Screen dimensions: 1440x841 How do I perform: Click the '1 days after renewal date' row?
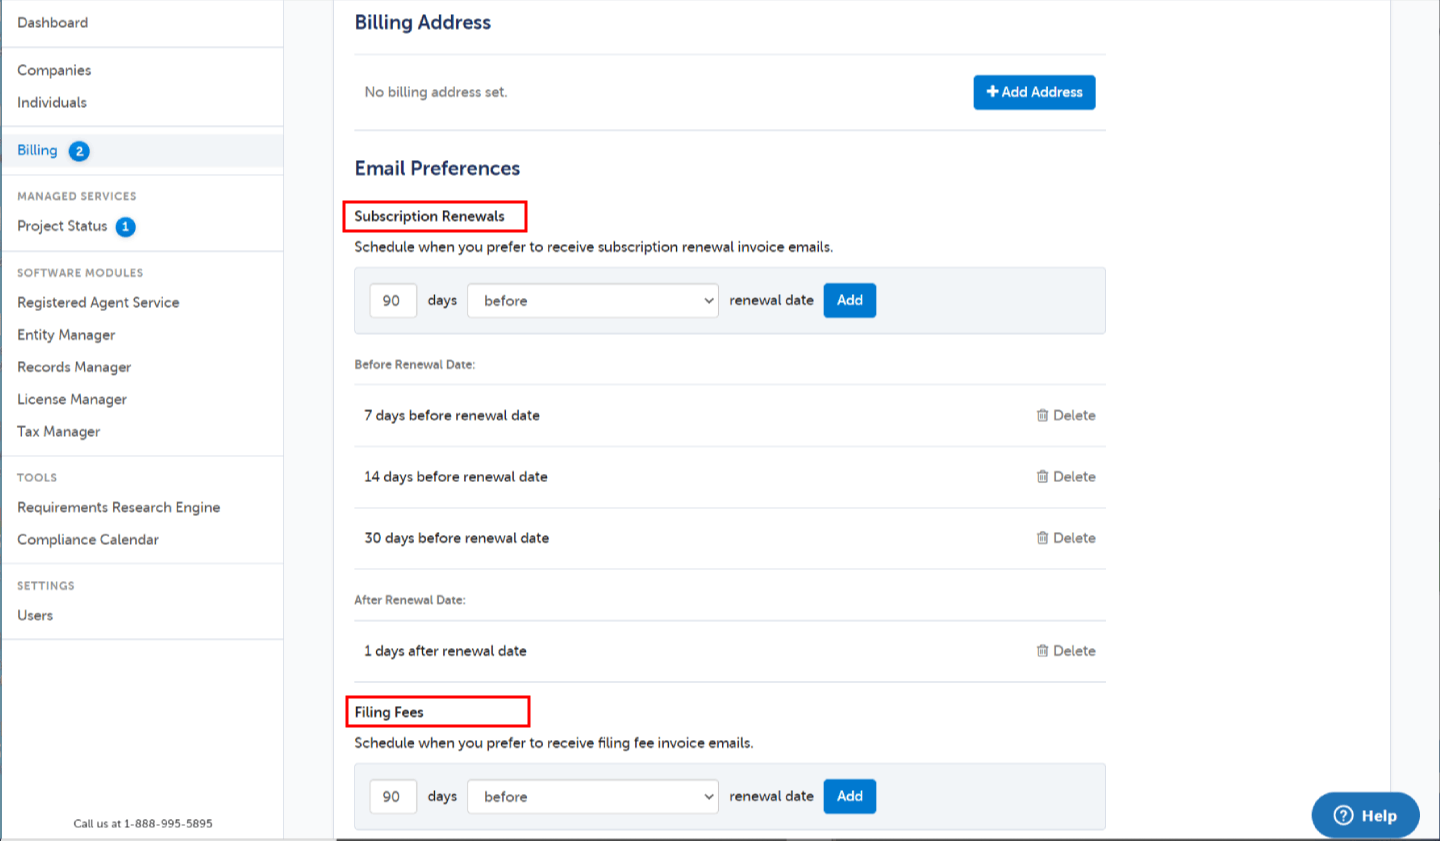pyautogui.click(x=730, y=651)
